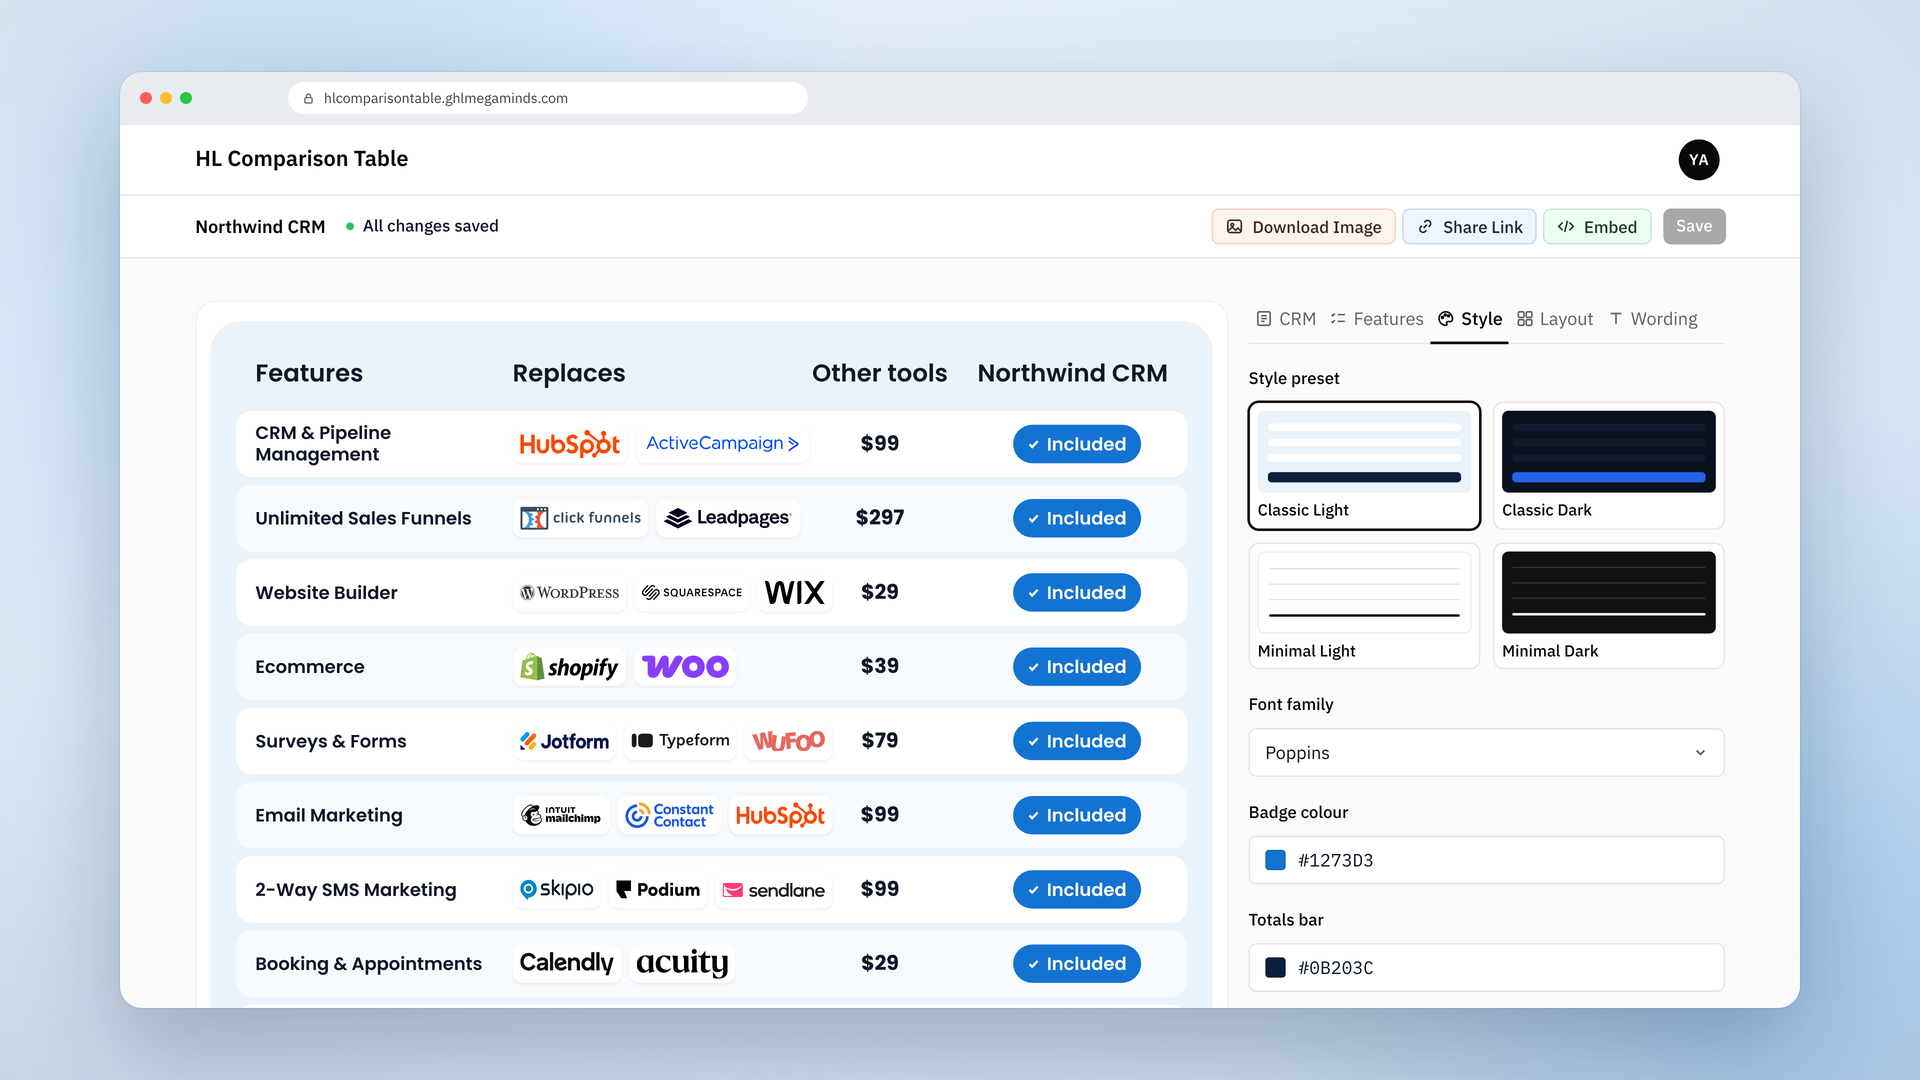Select the Acuity logo chip
Screen dimensions: 1920x1080
tap(682, 964)
